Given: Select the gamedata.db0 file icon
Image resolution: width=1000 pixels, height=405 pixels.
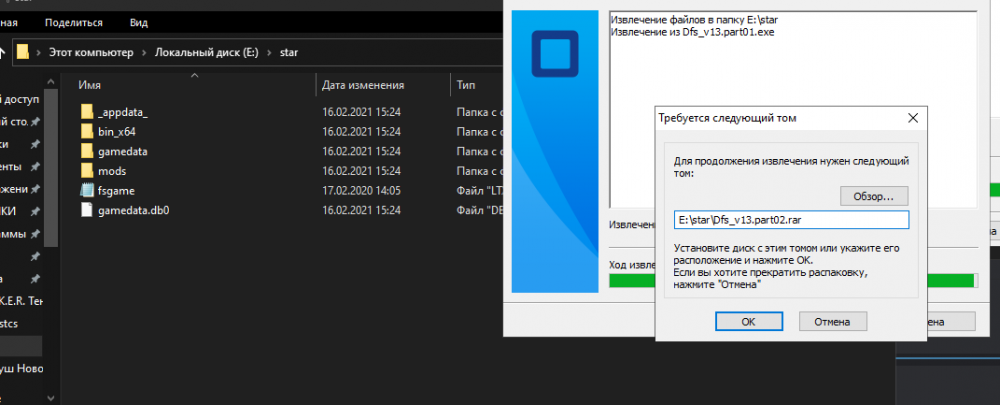Looking at the screenshot, I should pos(87,210).
